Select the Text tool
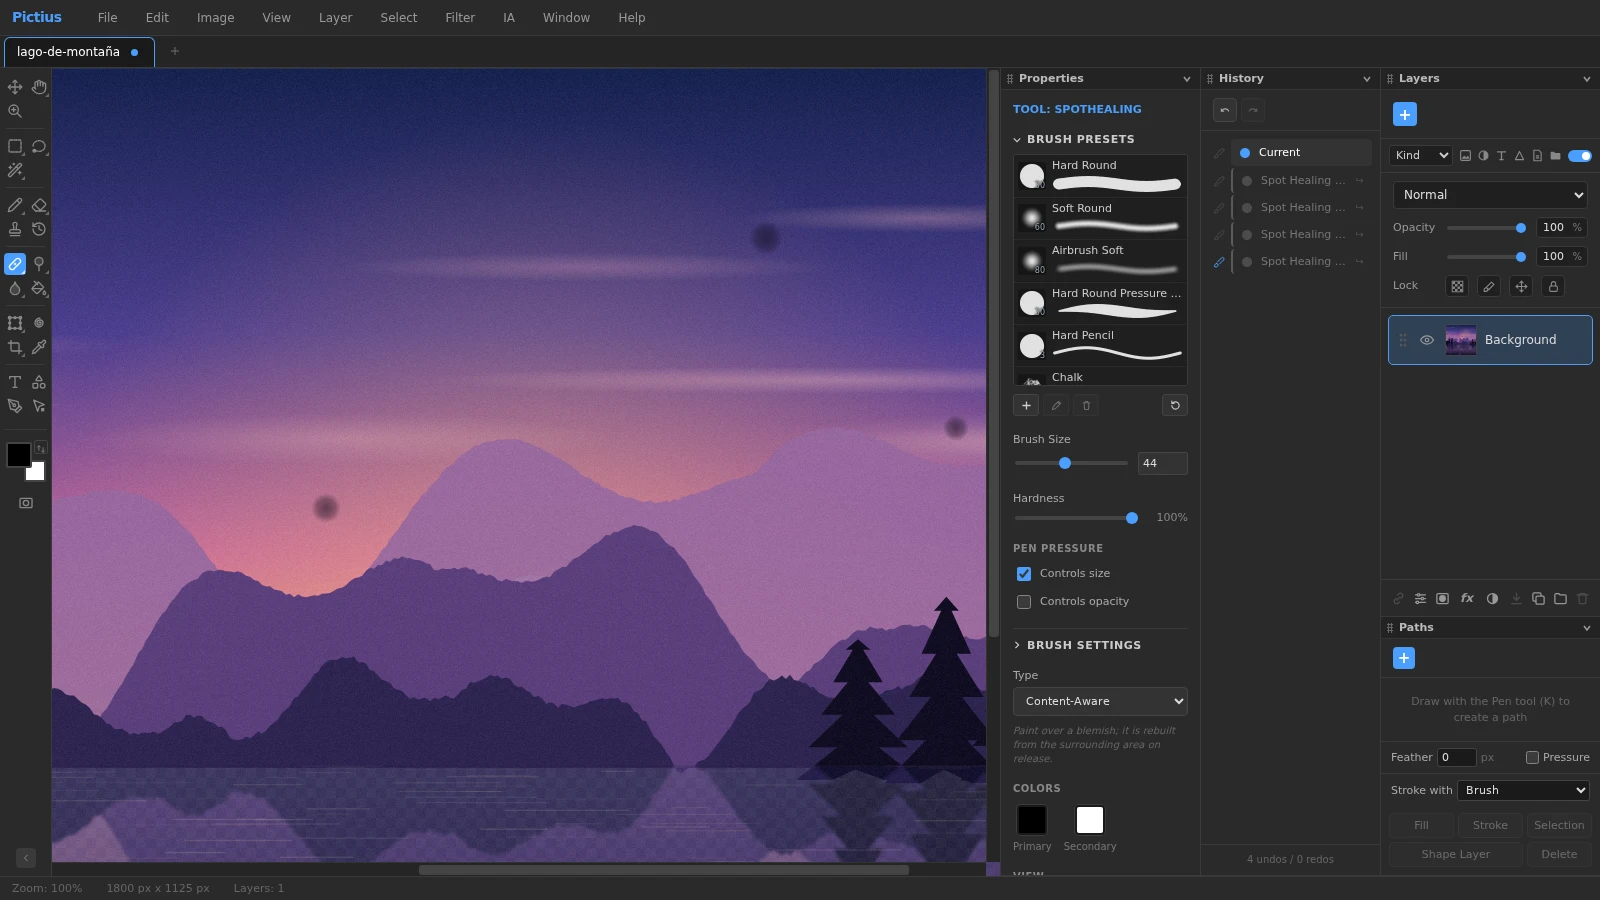 click(15, 382)
